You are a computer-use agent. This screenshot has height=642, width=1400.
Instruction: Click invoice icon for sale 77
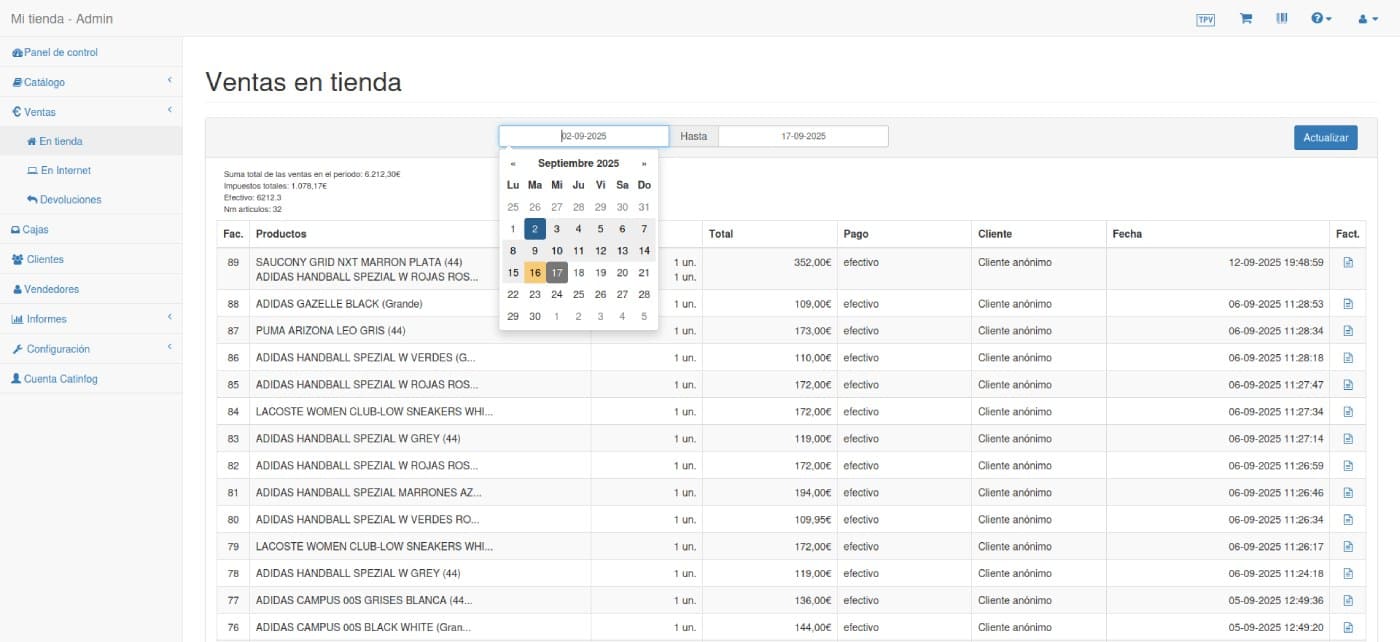(1347, 601)
